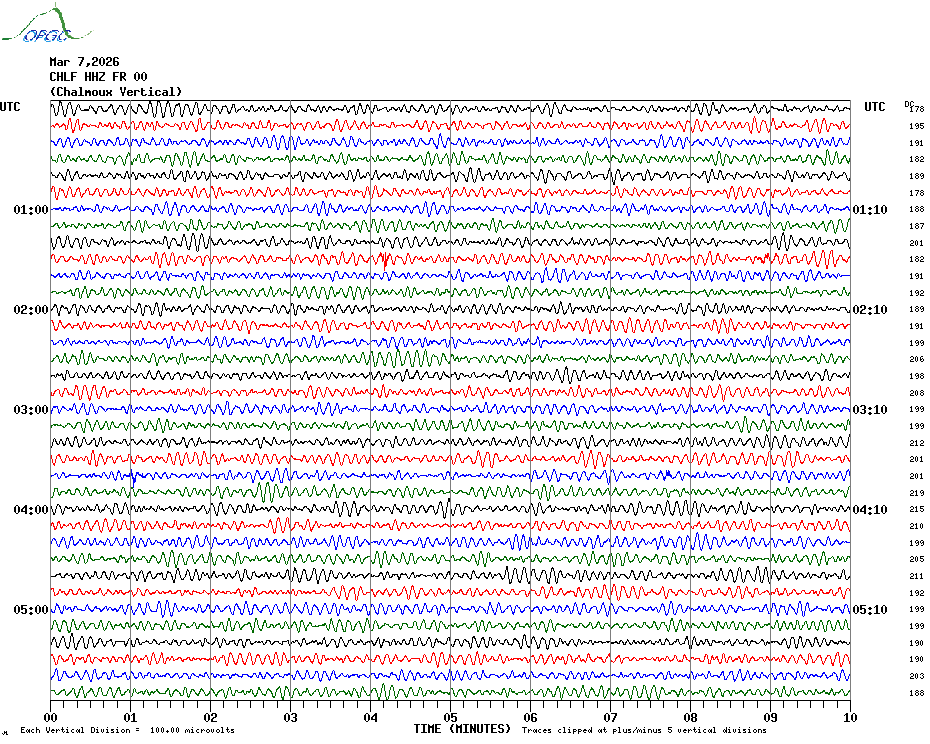Click the '04:10' time label
The width and height of the screenshot is (930, 744).
[870, 510]
